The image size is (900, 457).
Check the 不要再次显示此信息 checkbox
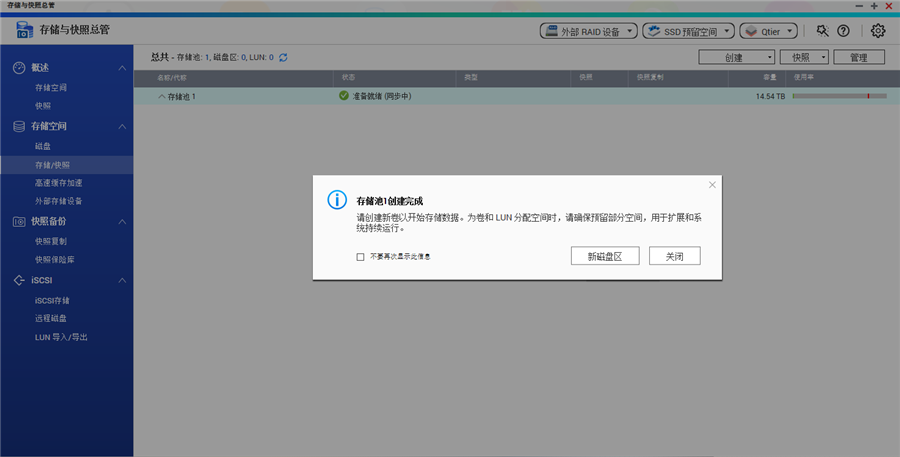coord(360,257)
